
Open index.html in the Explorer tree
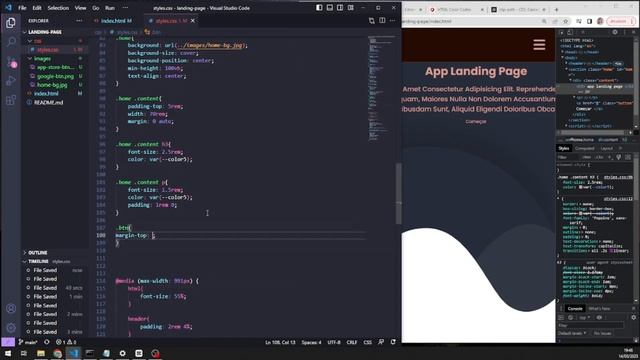(55, 94)
